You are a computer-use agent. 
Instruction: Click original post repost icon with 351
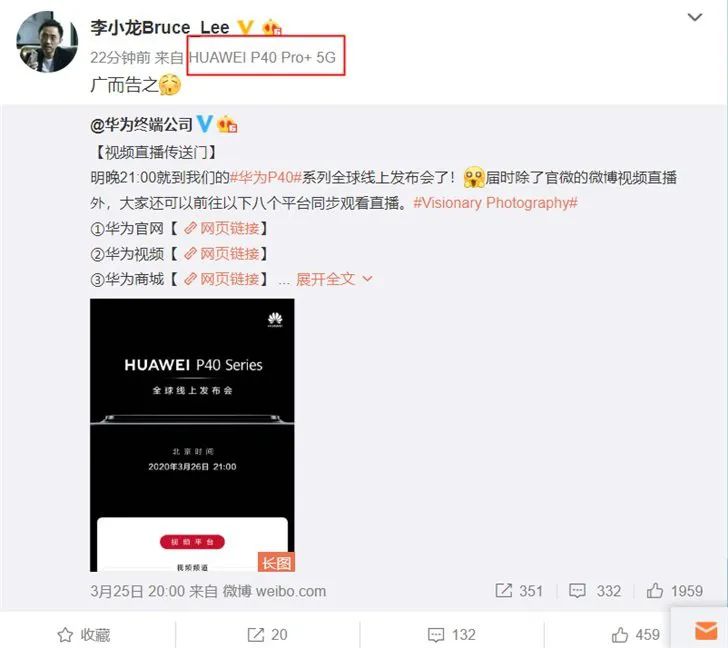tap(519, 591)
